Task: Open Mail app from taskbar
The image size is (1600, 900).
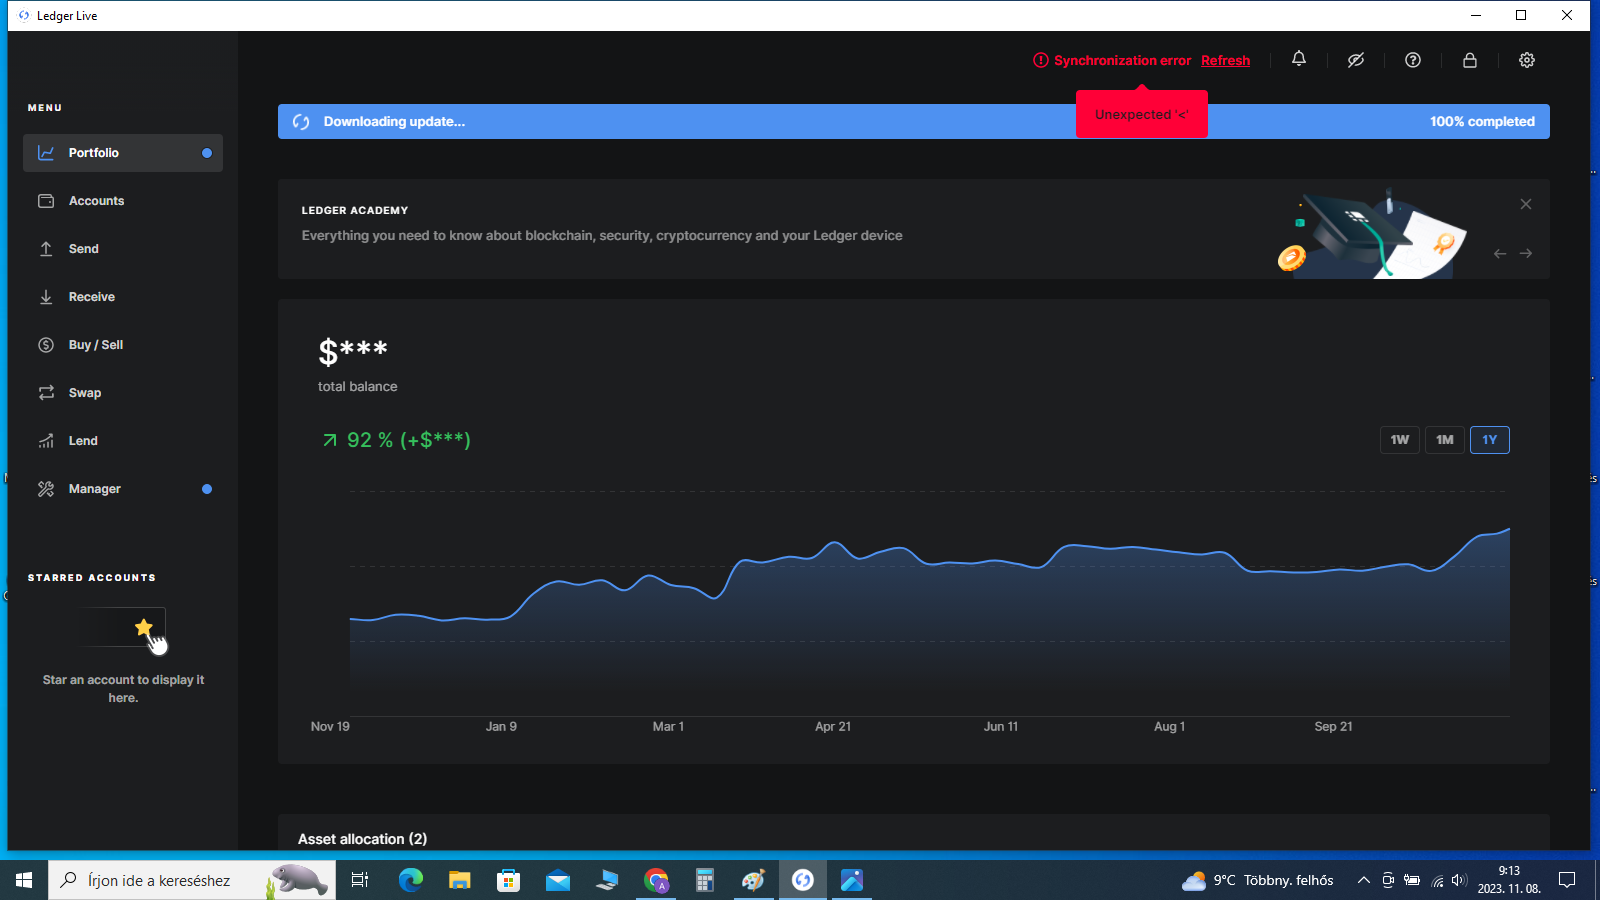Action: click(558, 880)
